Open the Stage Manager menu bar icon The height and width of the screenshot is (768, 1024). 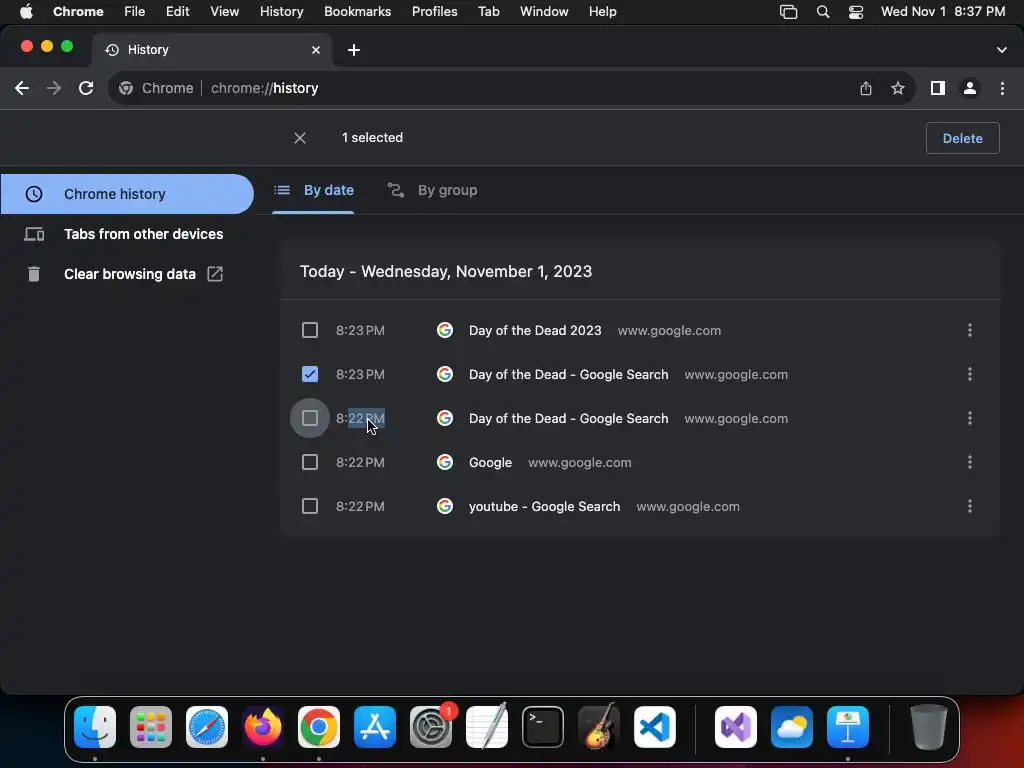[x=789, y=12]
